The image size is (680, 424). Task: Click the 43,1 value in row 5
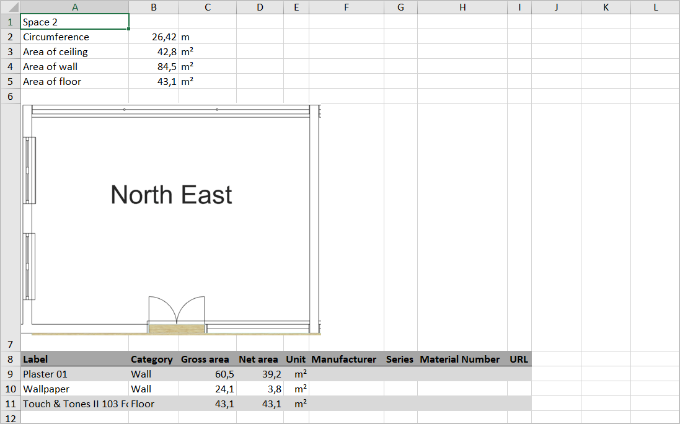coord(154,82)
